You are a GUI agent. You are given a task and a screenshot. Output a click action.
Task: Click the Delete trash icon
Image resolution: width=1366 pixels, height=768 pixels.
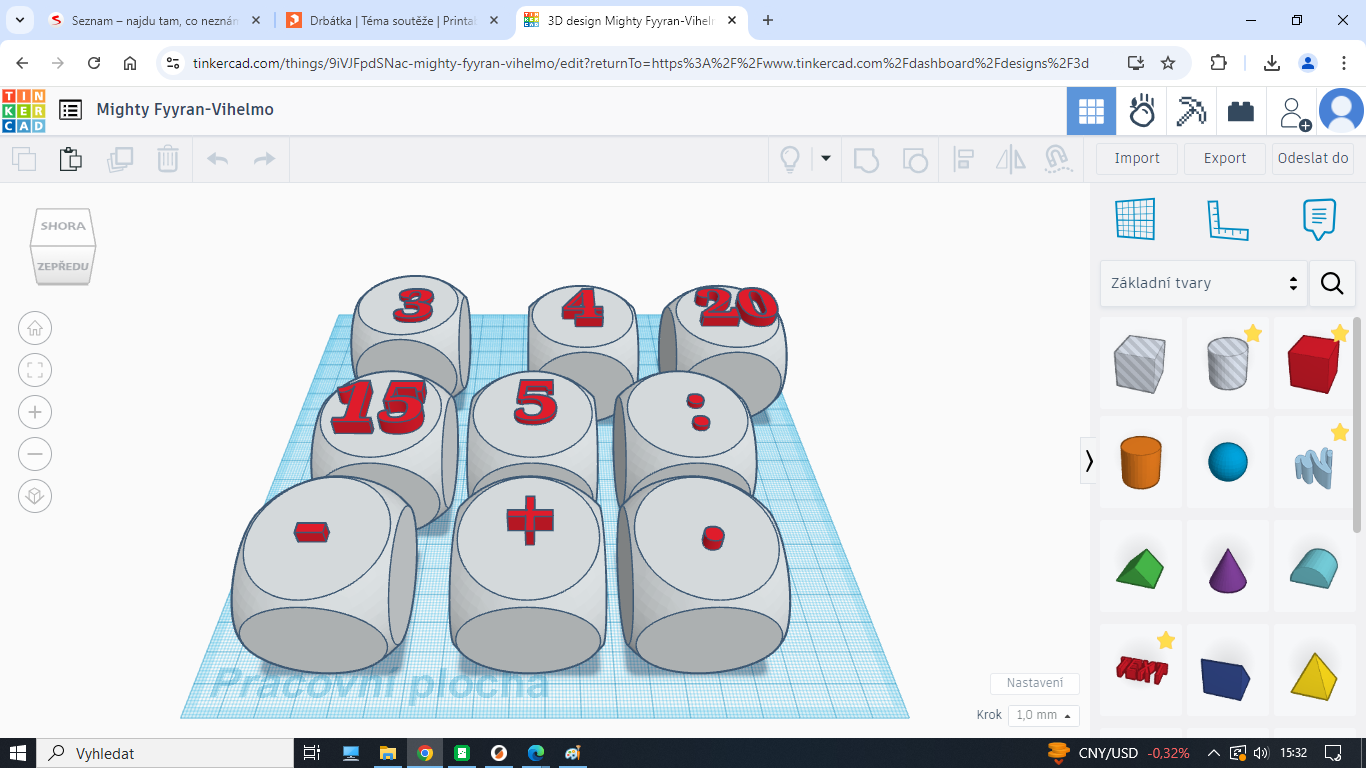click(x=168, y=158)
